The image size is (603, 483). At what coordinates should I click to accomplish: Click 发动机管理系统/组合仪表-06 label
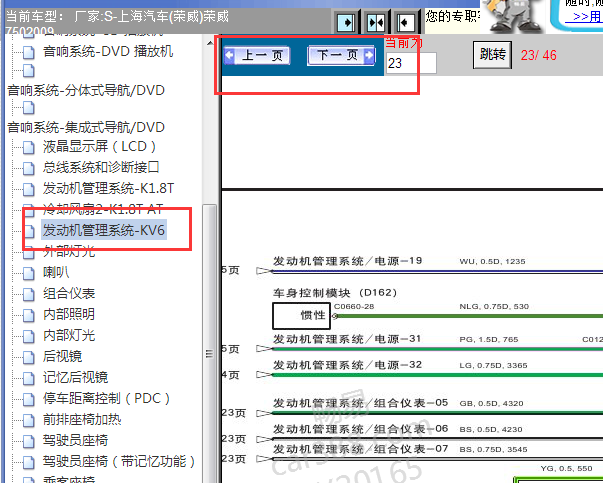(x=360, y=428)
